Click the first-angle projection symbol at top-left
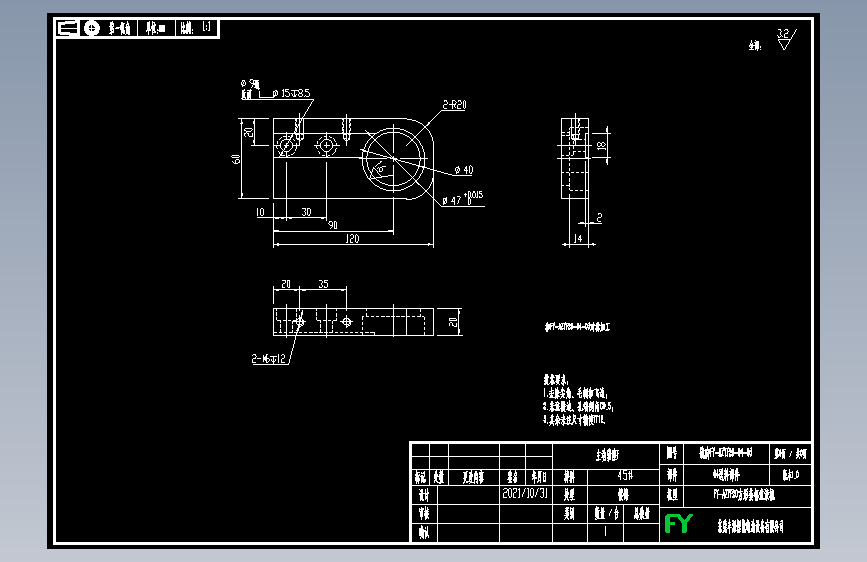867x562 pixels. (x=79, y=28)
